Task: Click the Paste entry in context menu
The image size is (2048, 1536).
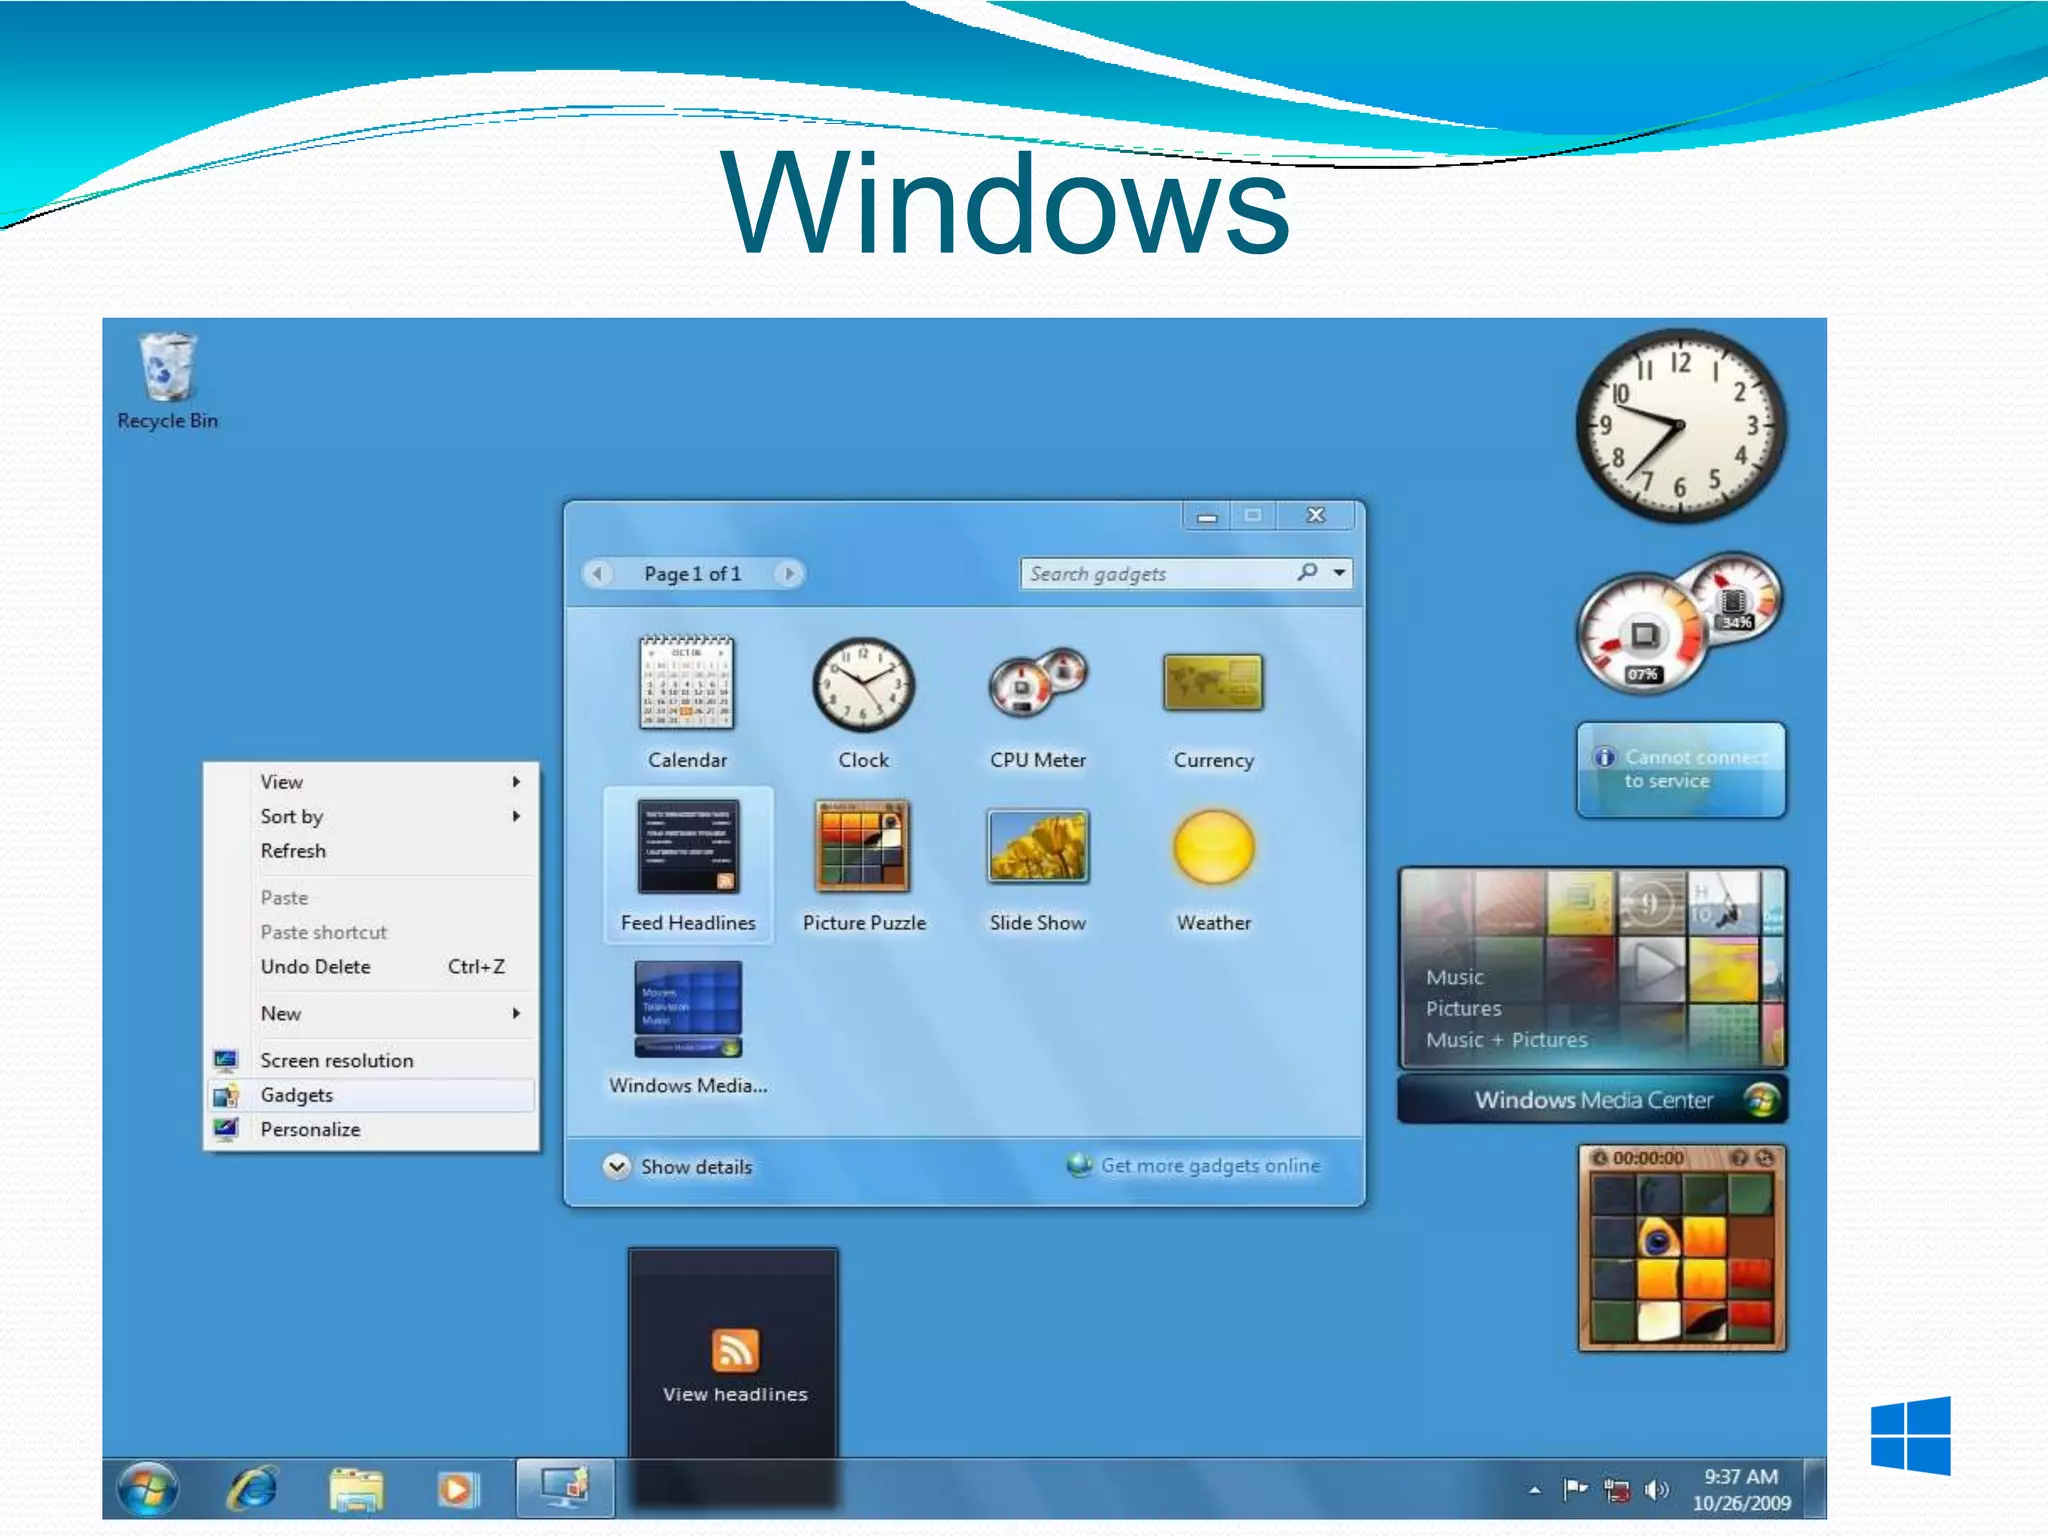Action: [370, 898]
